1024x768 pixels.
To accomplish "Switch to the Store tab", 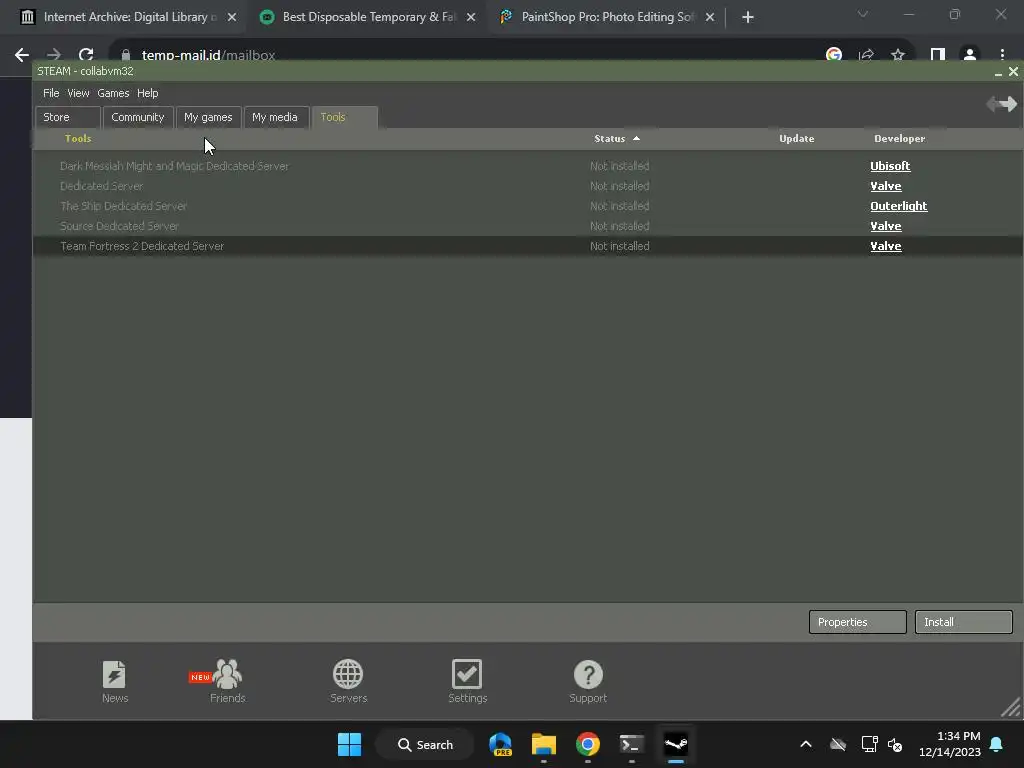I will 68,117.
